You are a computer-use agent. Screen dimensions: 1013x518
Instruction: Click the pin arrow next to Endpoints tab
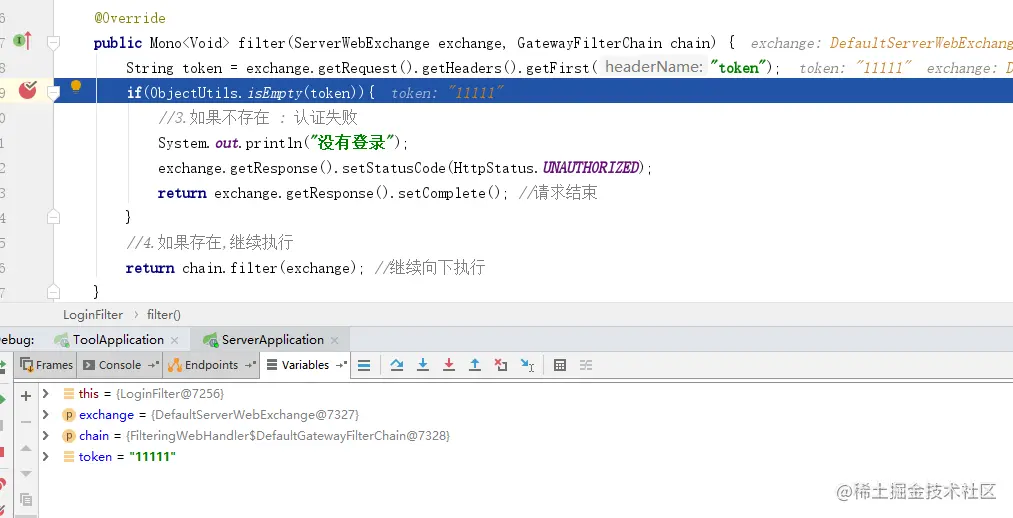(x=251, y=365)
